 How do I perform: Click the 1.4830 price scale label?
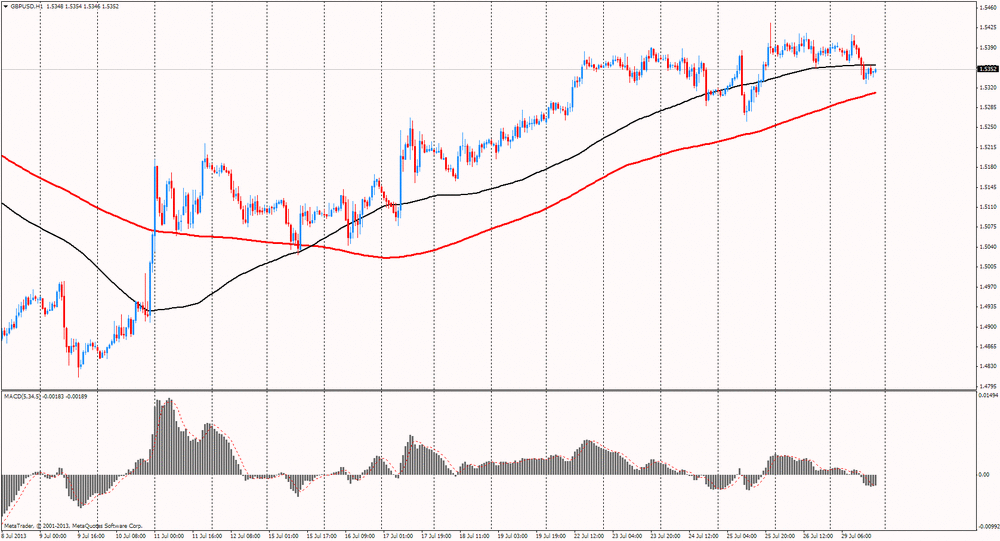(x=987, y=366)
